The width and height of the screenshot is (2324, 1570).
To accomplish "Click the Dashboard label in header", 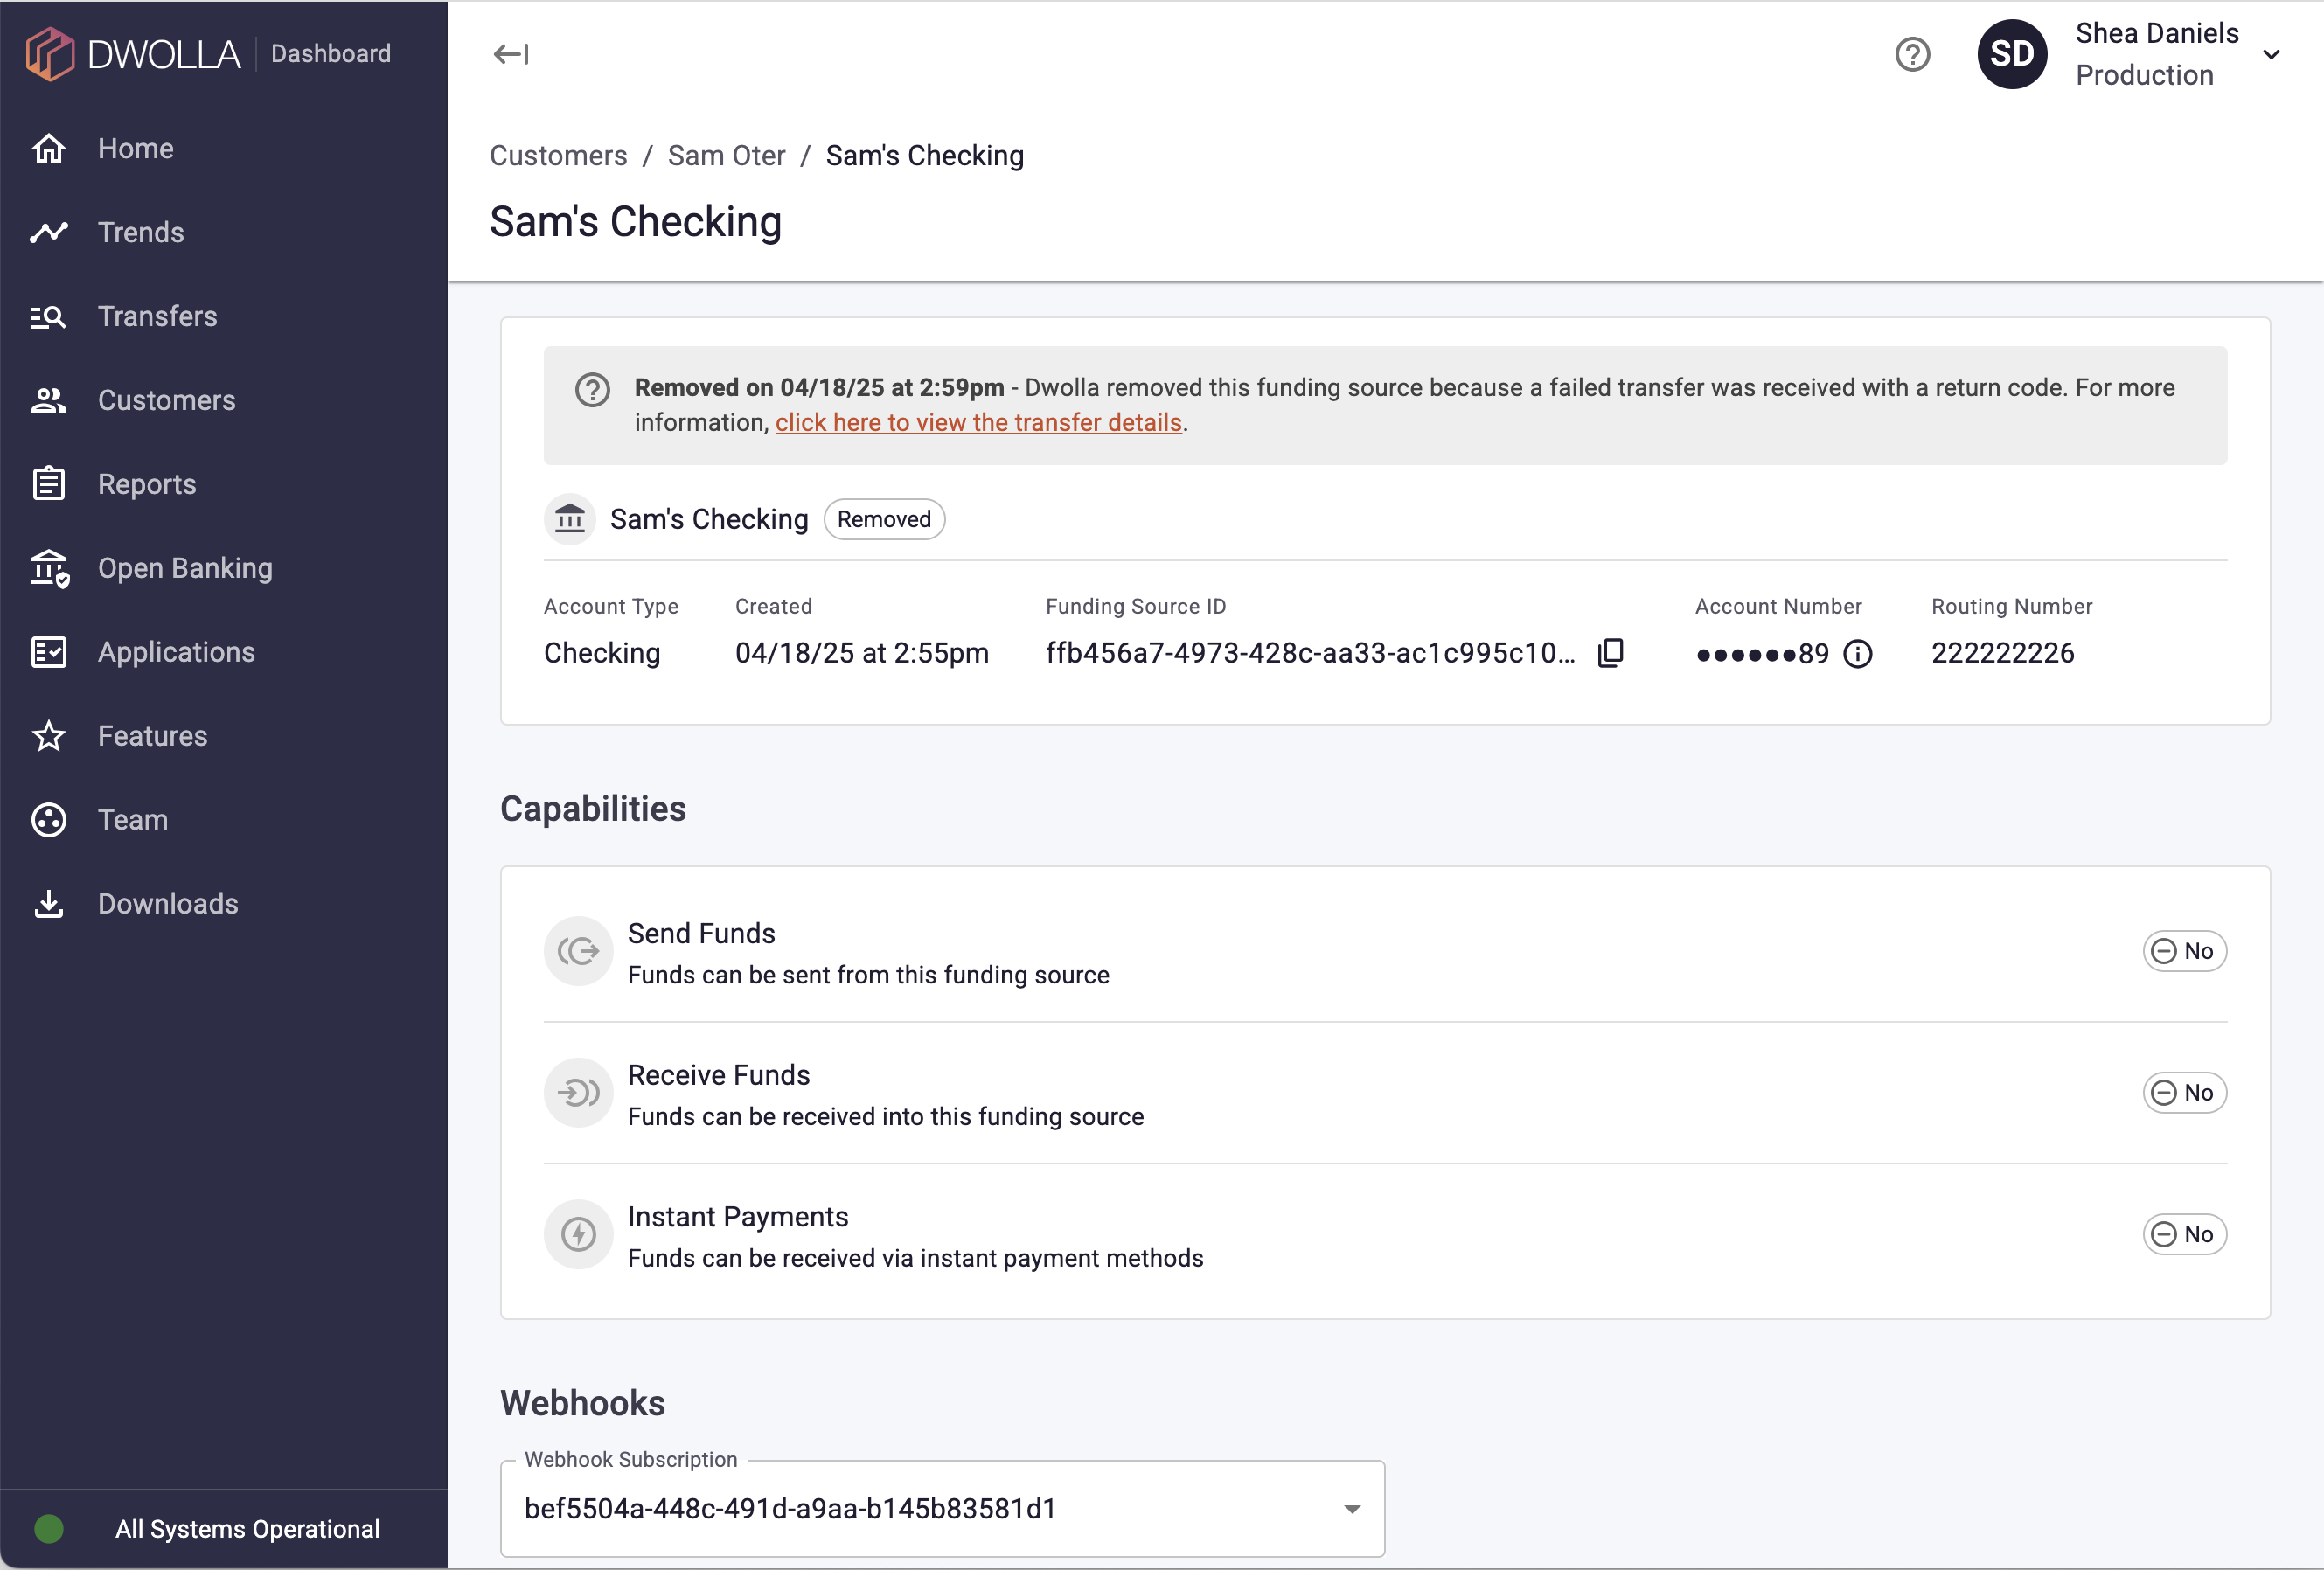I will [331, 53].
